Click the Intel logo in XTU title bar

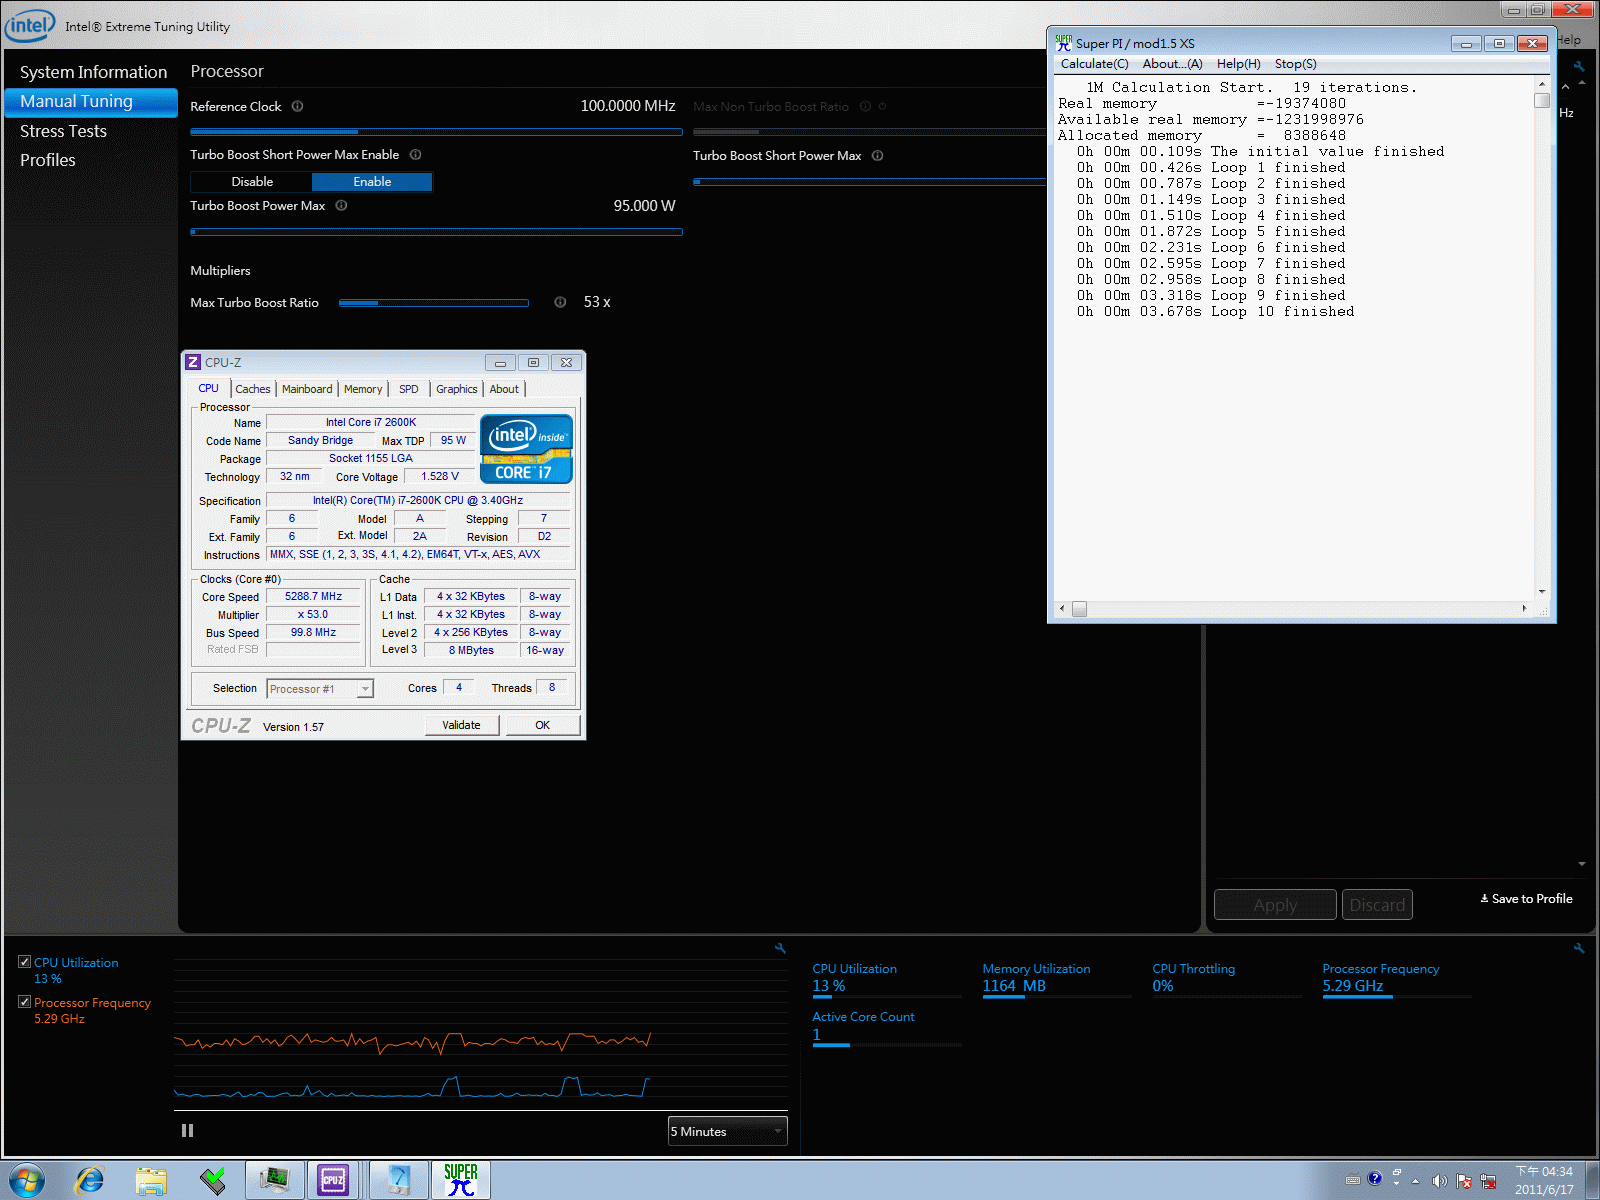(x=30, y=26)
